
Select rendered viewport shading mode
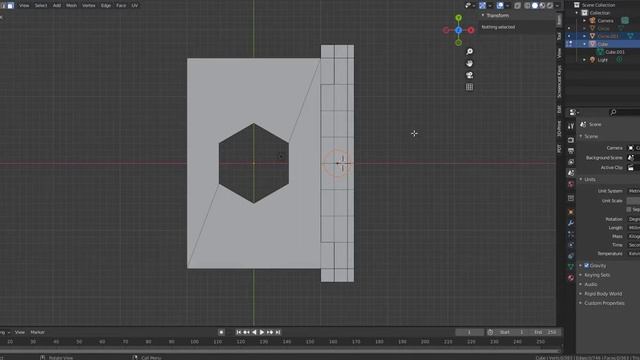(x=550, y=5)
